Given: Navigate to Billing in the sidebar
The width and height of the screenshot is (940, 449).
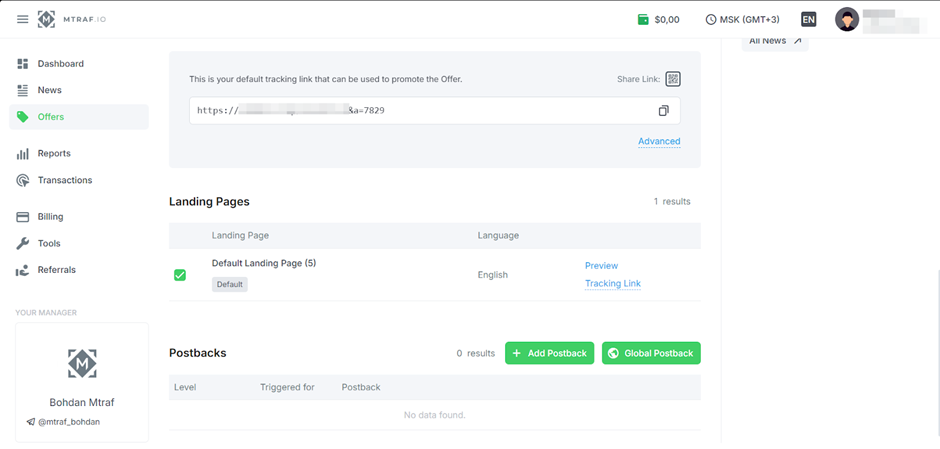Looking at the screenshot, I should (x=50, y=217).
